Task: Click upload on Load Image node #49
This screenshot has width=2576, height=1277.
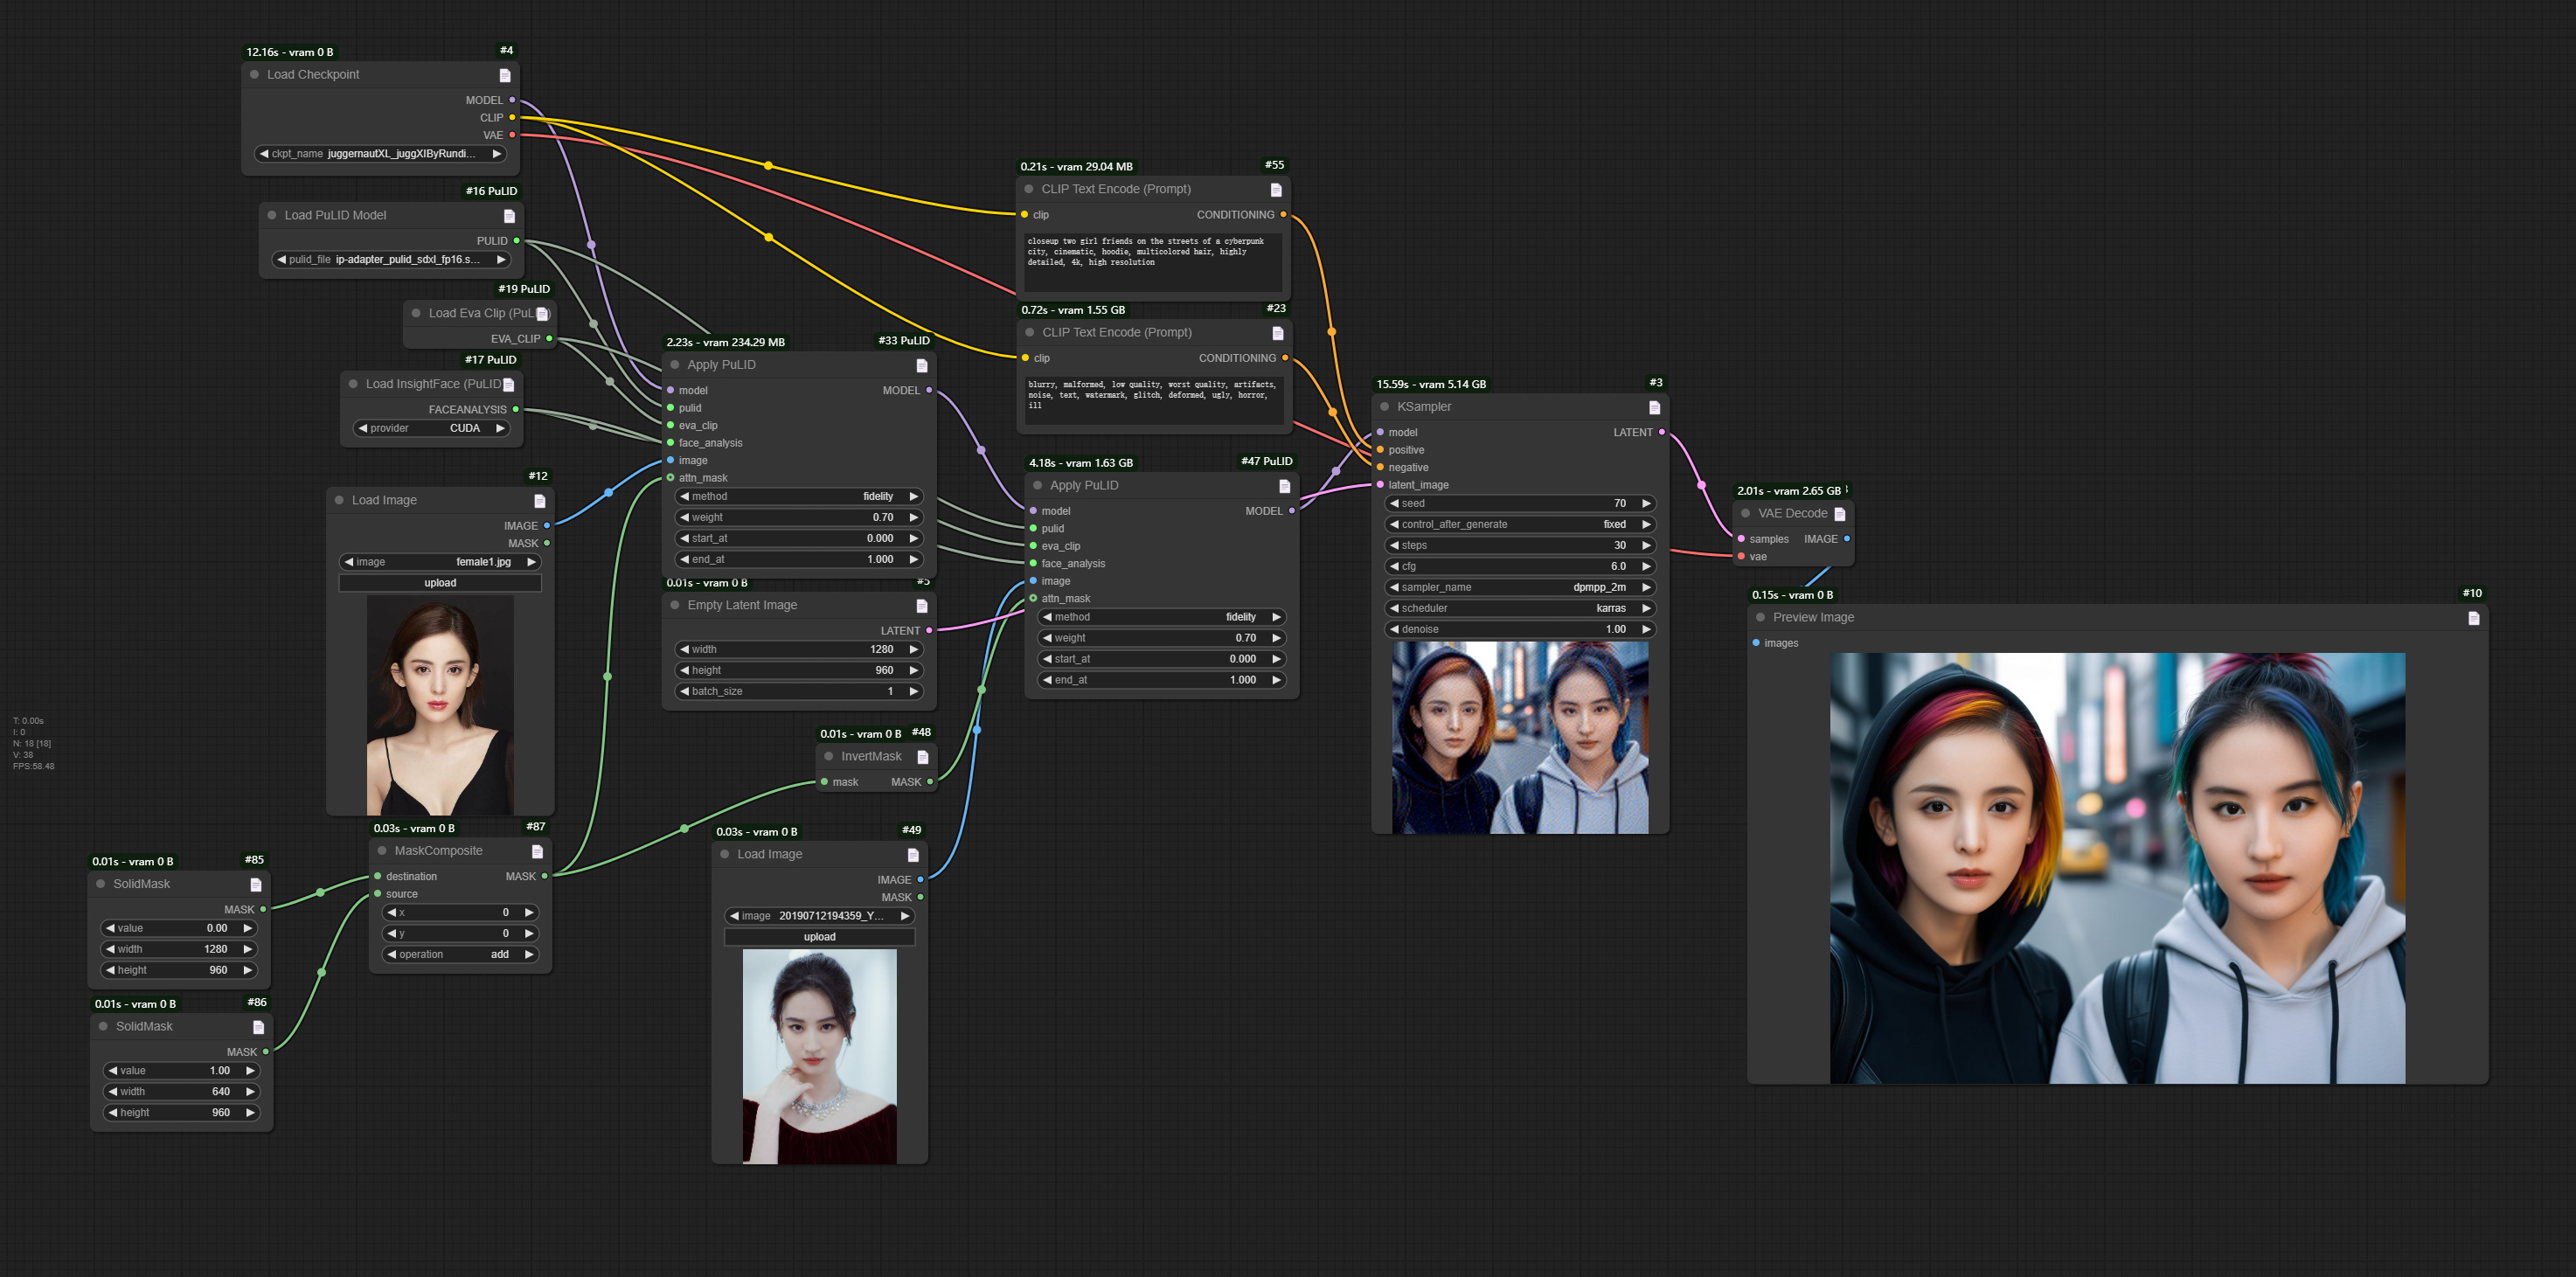Action: coord(819,936)
